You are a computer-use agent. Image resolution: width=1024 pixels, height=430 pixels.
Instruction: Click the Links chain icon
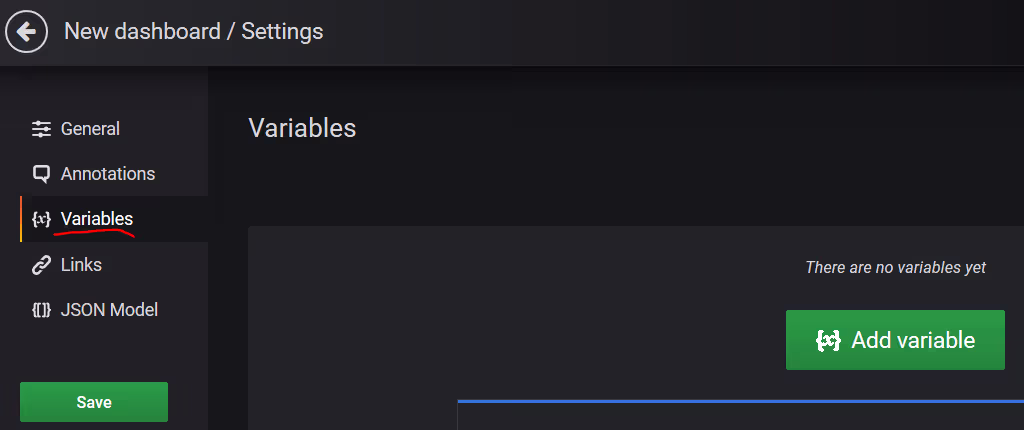click(41, 265)
